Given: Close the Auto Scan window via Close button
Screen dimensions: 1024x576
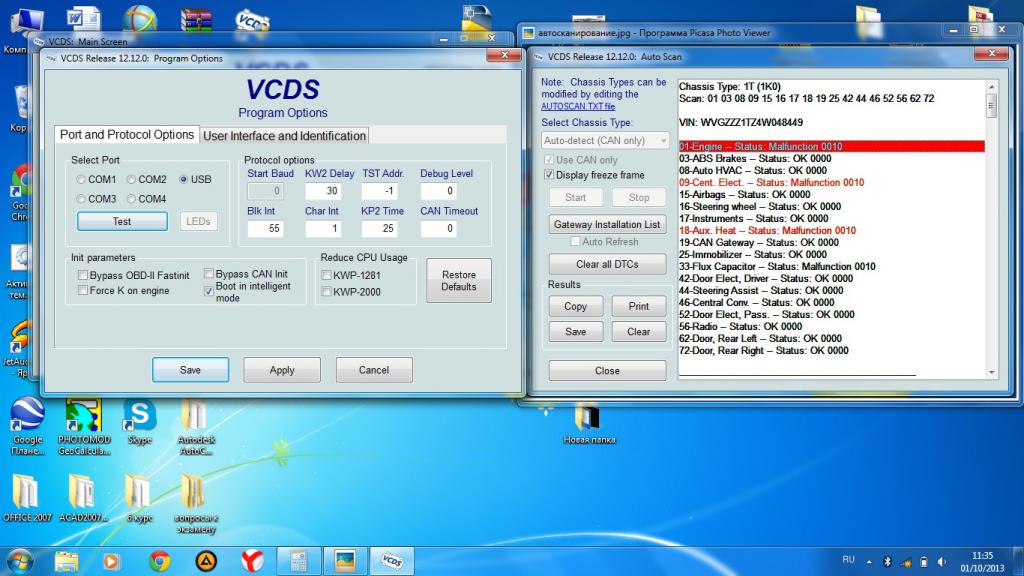Looking at the screenshot, I should 607,370.
